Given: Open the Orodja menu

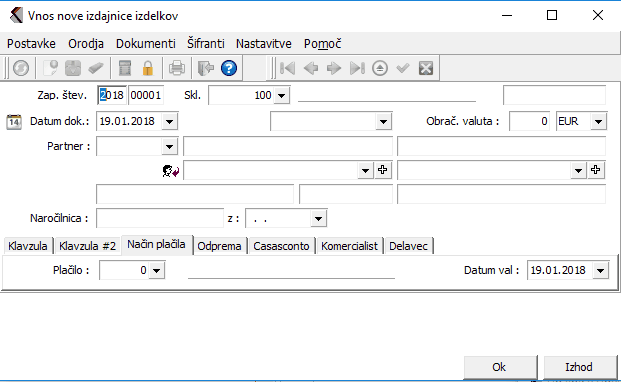Looking at the screenshot, I should tap(86, 44).
